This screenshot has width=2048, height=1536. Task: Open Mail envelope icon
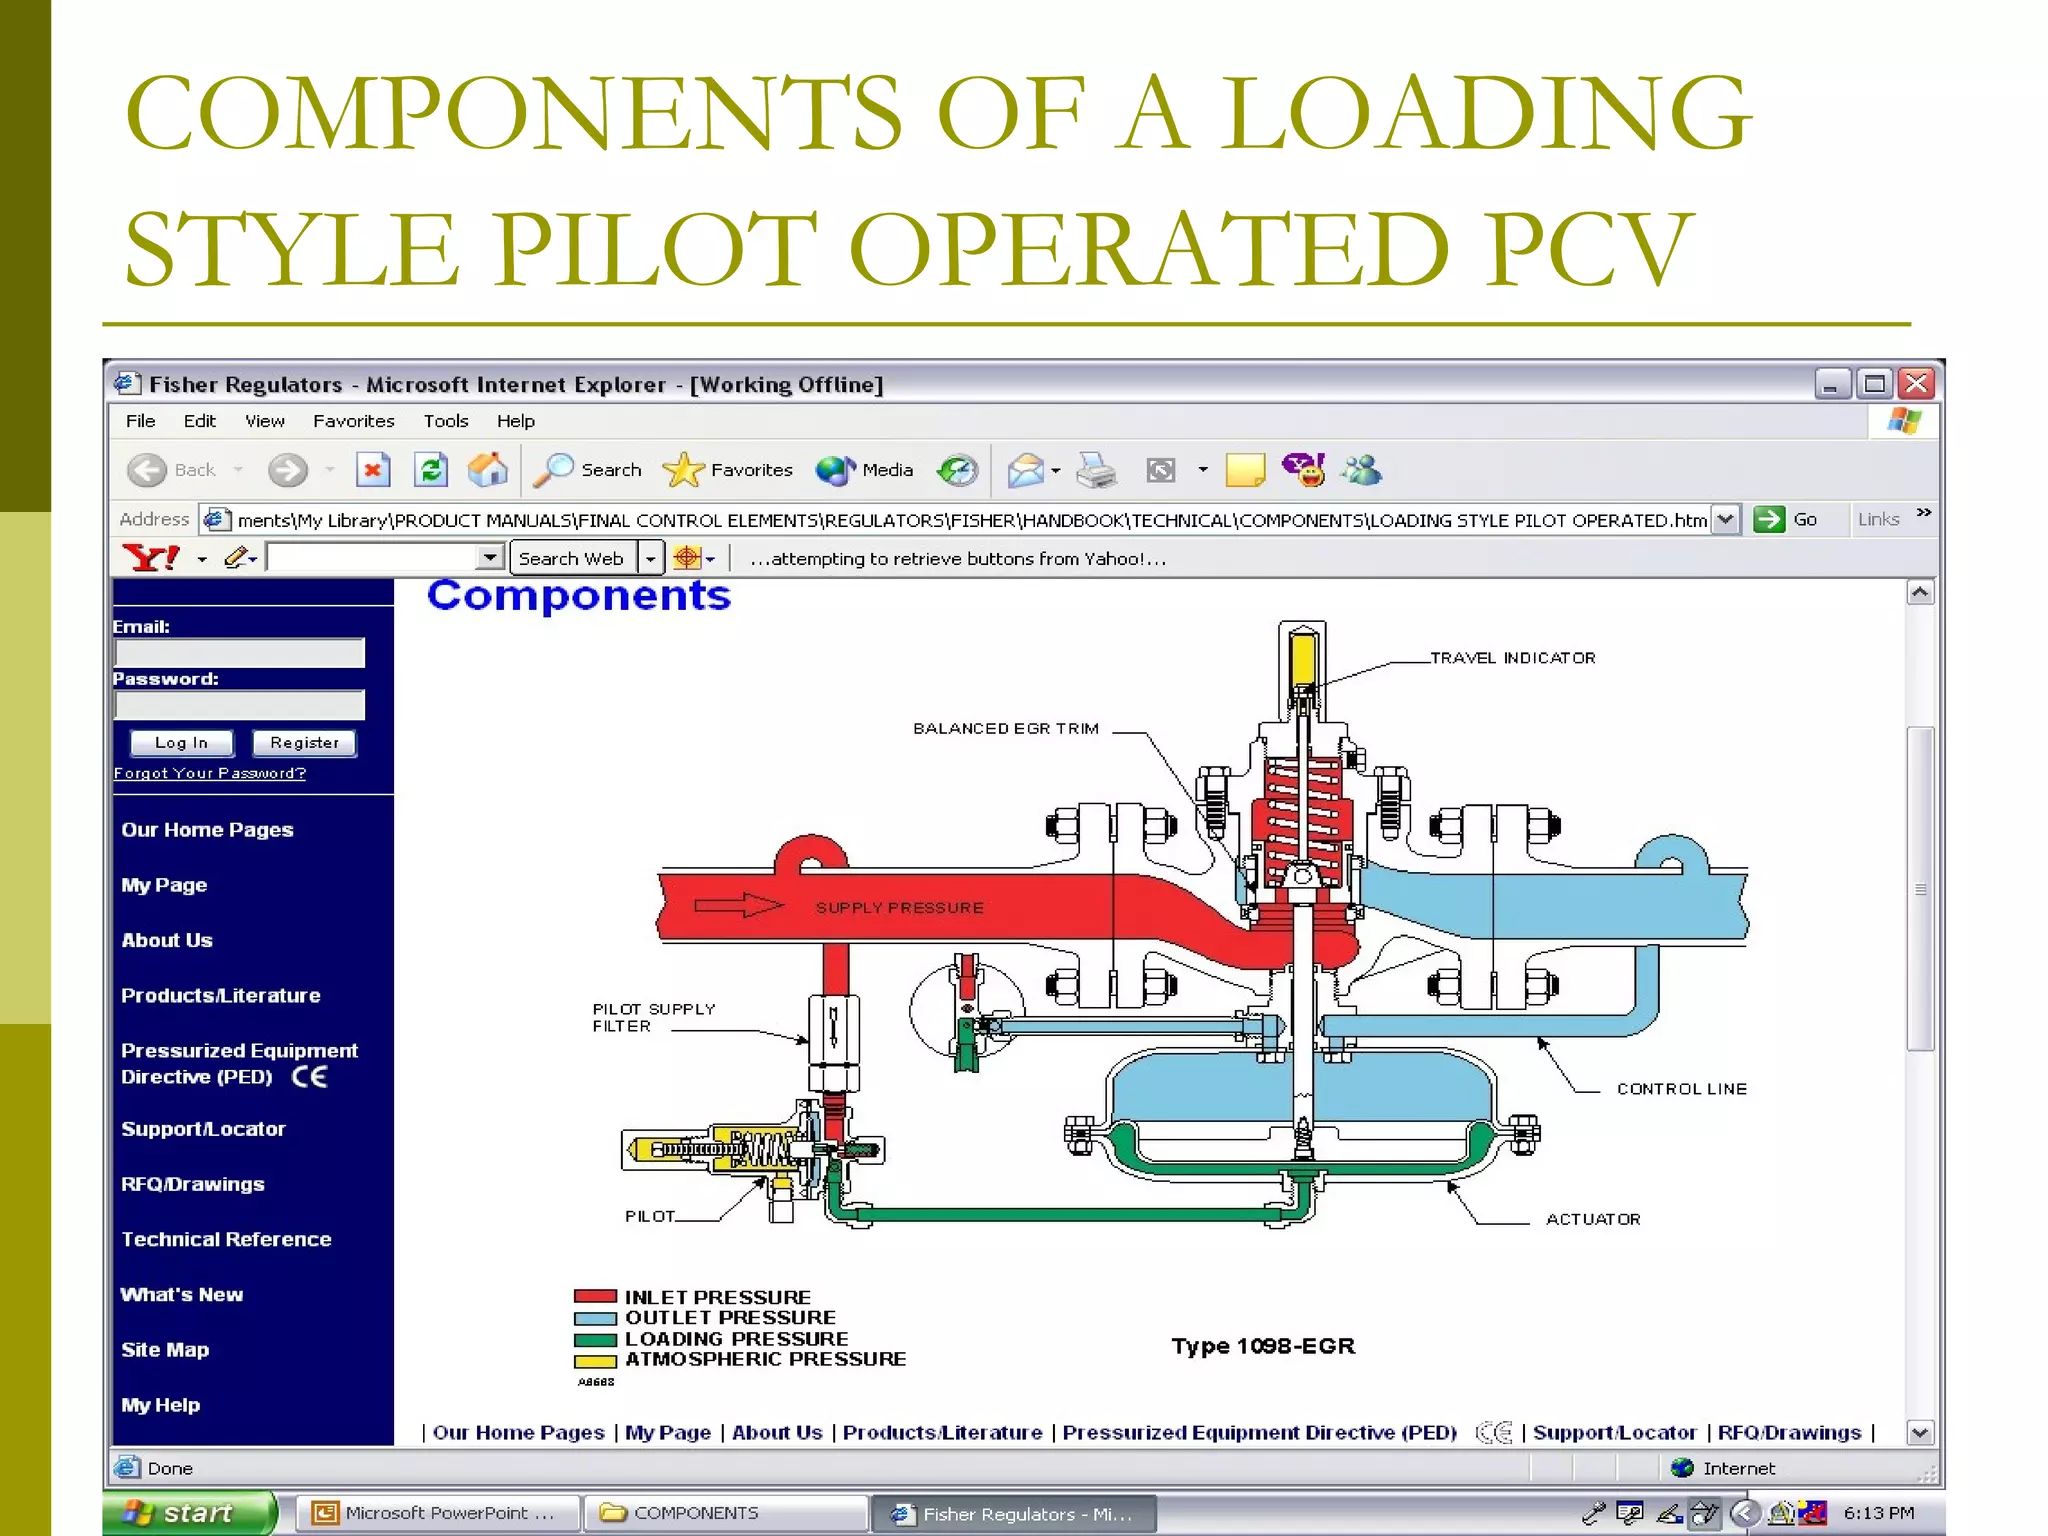pos(1025,470)
